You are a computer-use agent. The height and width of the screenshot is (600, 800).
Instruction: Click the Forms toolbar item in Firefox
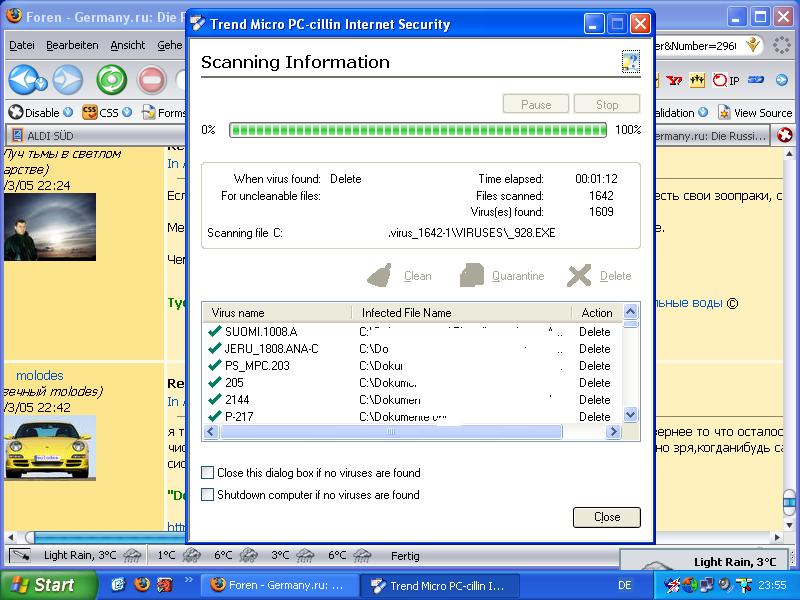pyautogui.click(x=164, y=112)
